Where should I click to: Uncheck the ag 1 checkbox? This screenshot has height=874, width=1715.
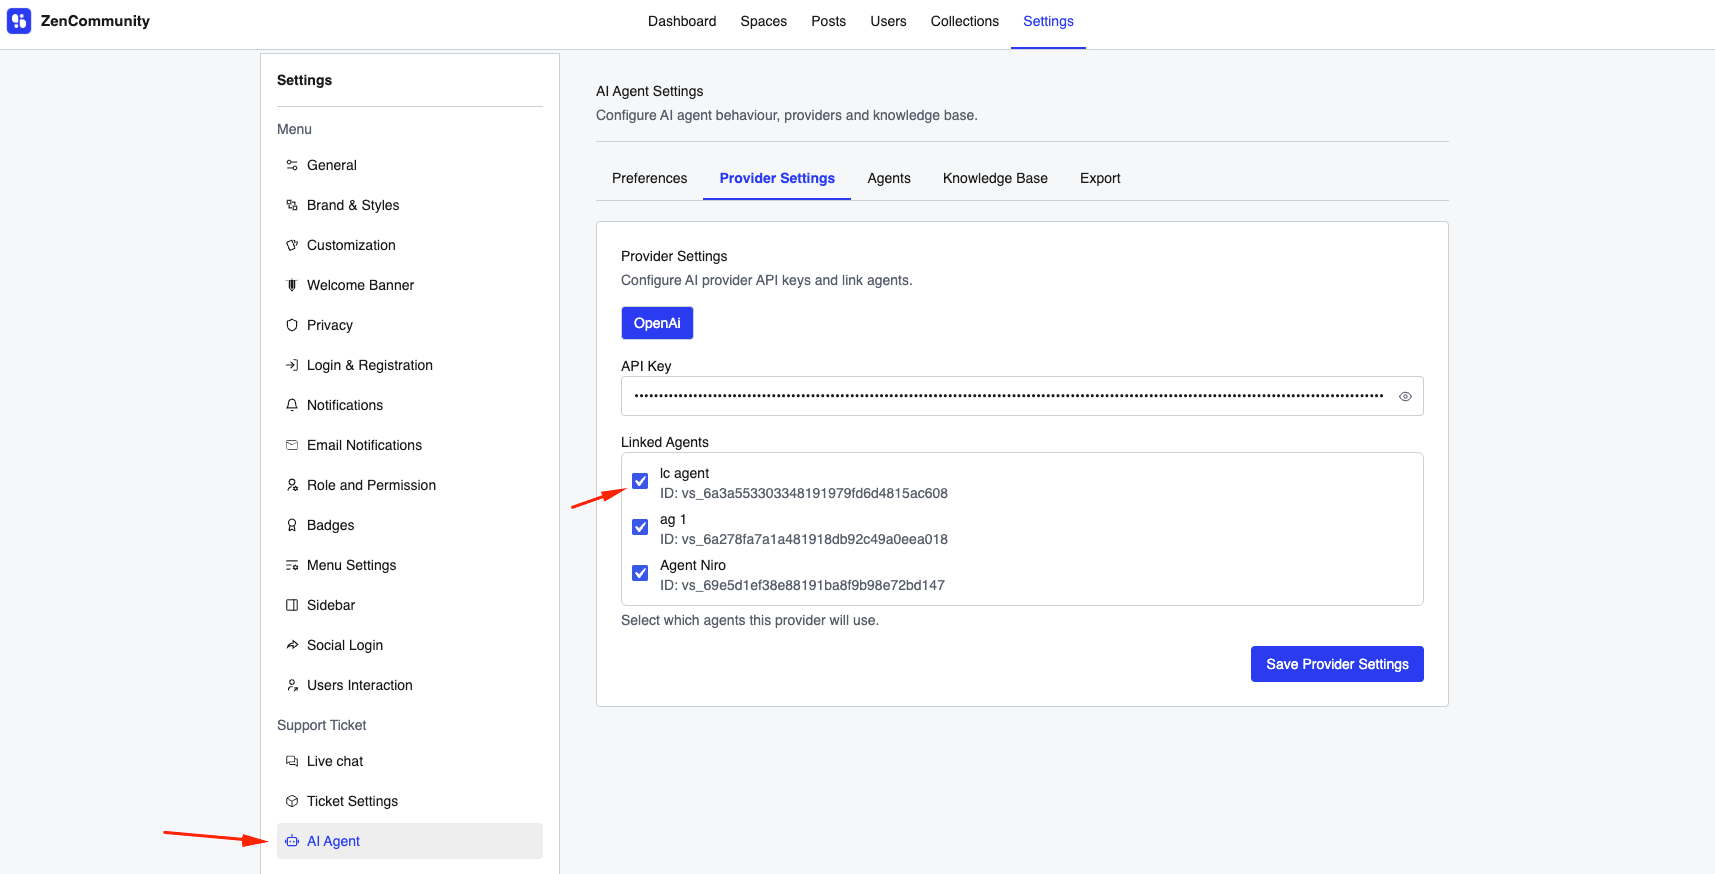(x=640, y=527)
